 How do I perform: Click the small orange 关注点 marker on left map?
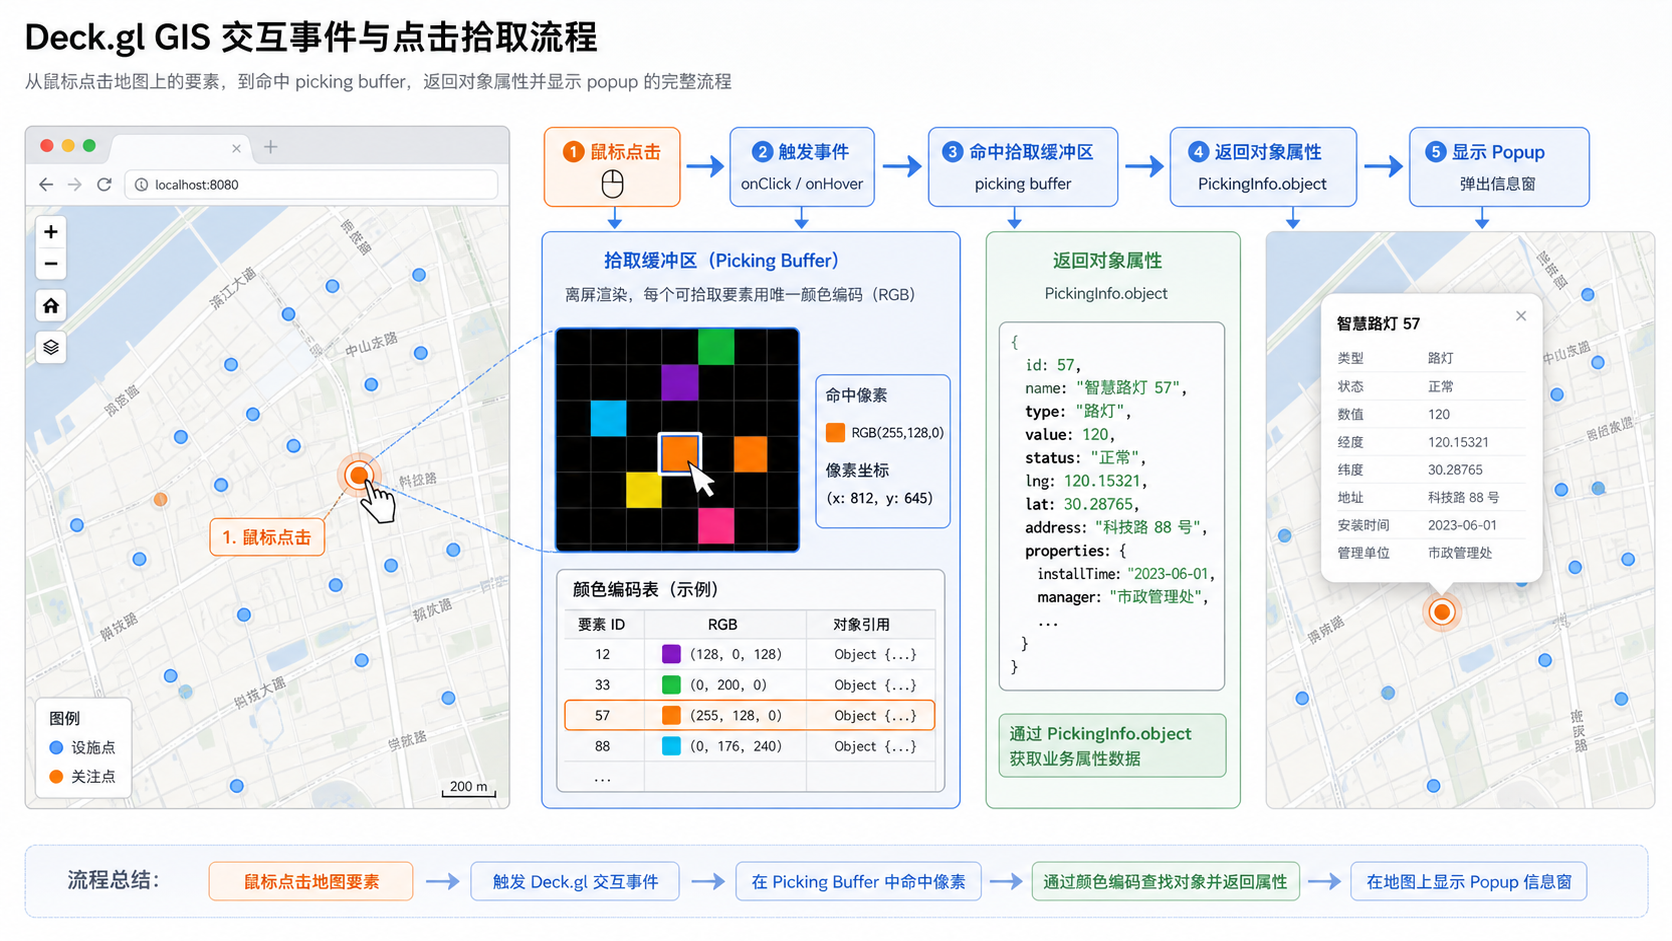pyautogui.click(x=160, y=499)
